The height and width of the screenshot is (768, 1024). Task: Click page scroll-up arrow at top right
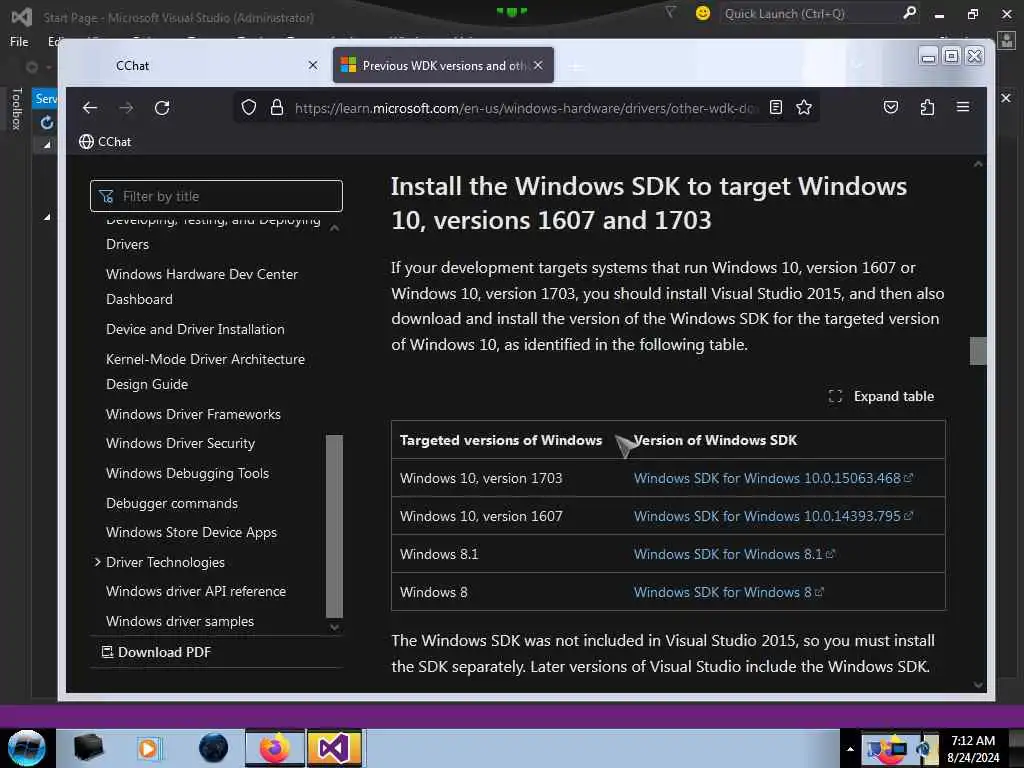(978, 164)
